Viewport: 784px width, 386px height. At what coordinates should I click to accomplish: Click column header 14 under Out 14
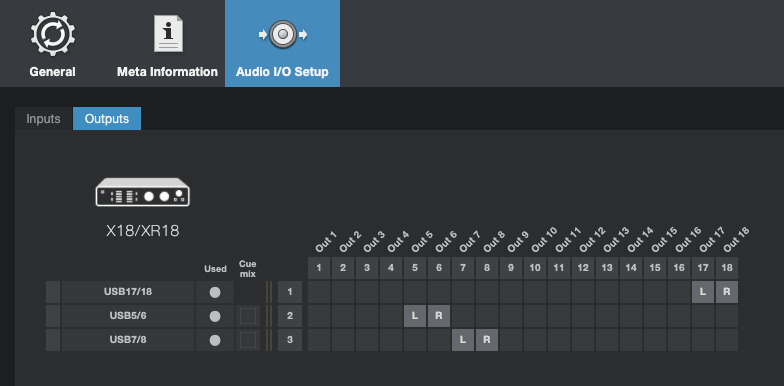pos(631,268)
